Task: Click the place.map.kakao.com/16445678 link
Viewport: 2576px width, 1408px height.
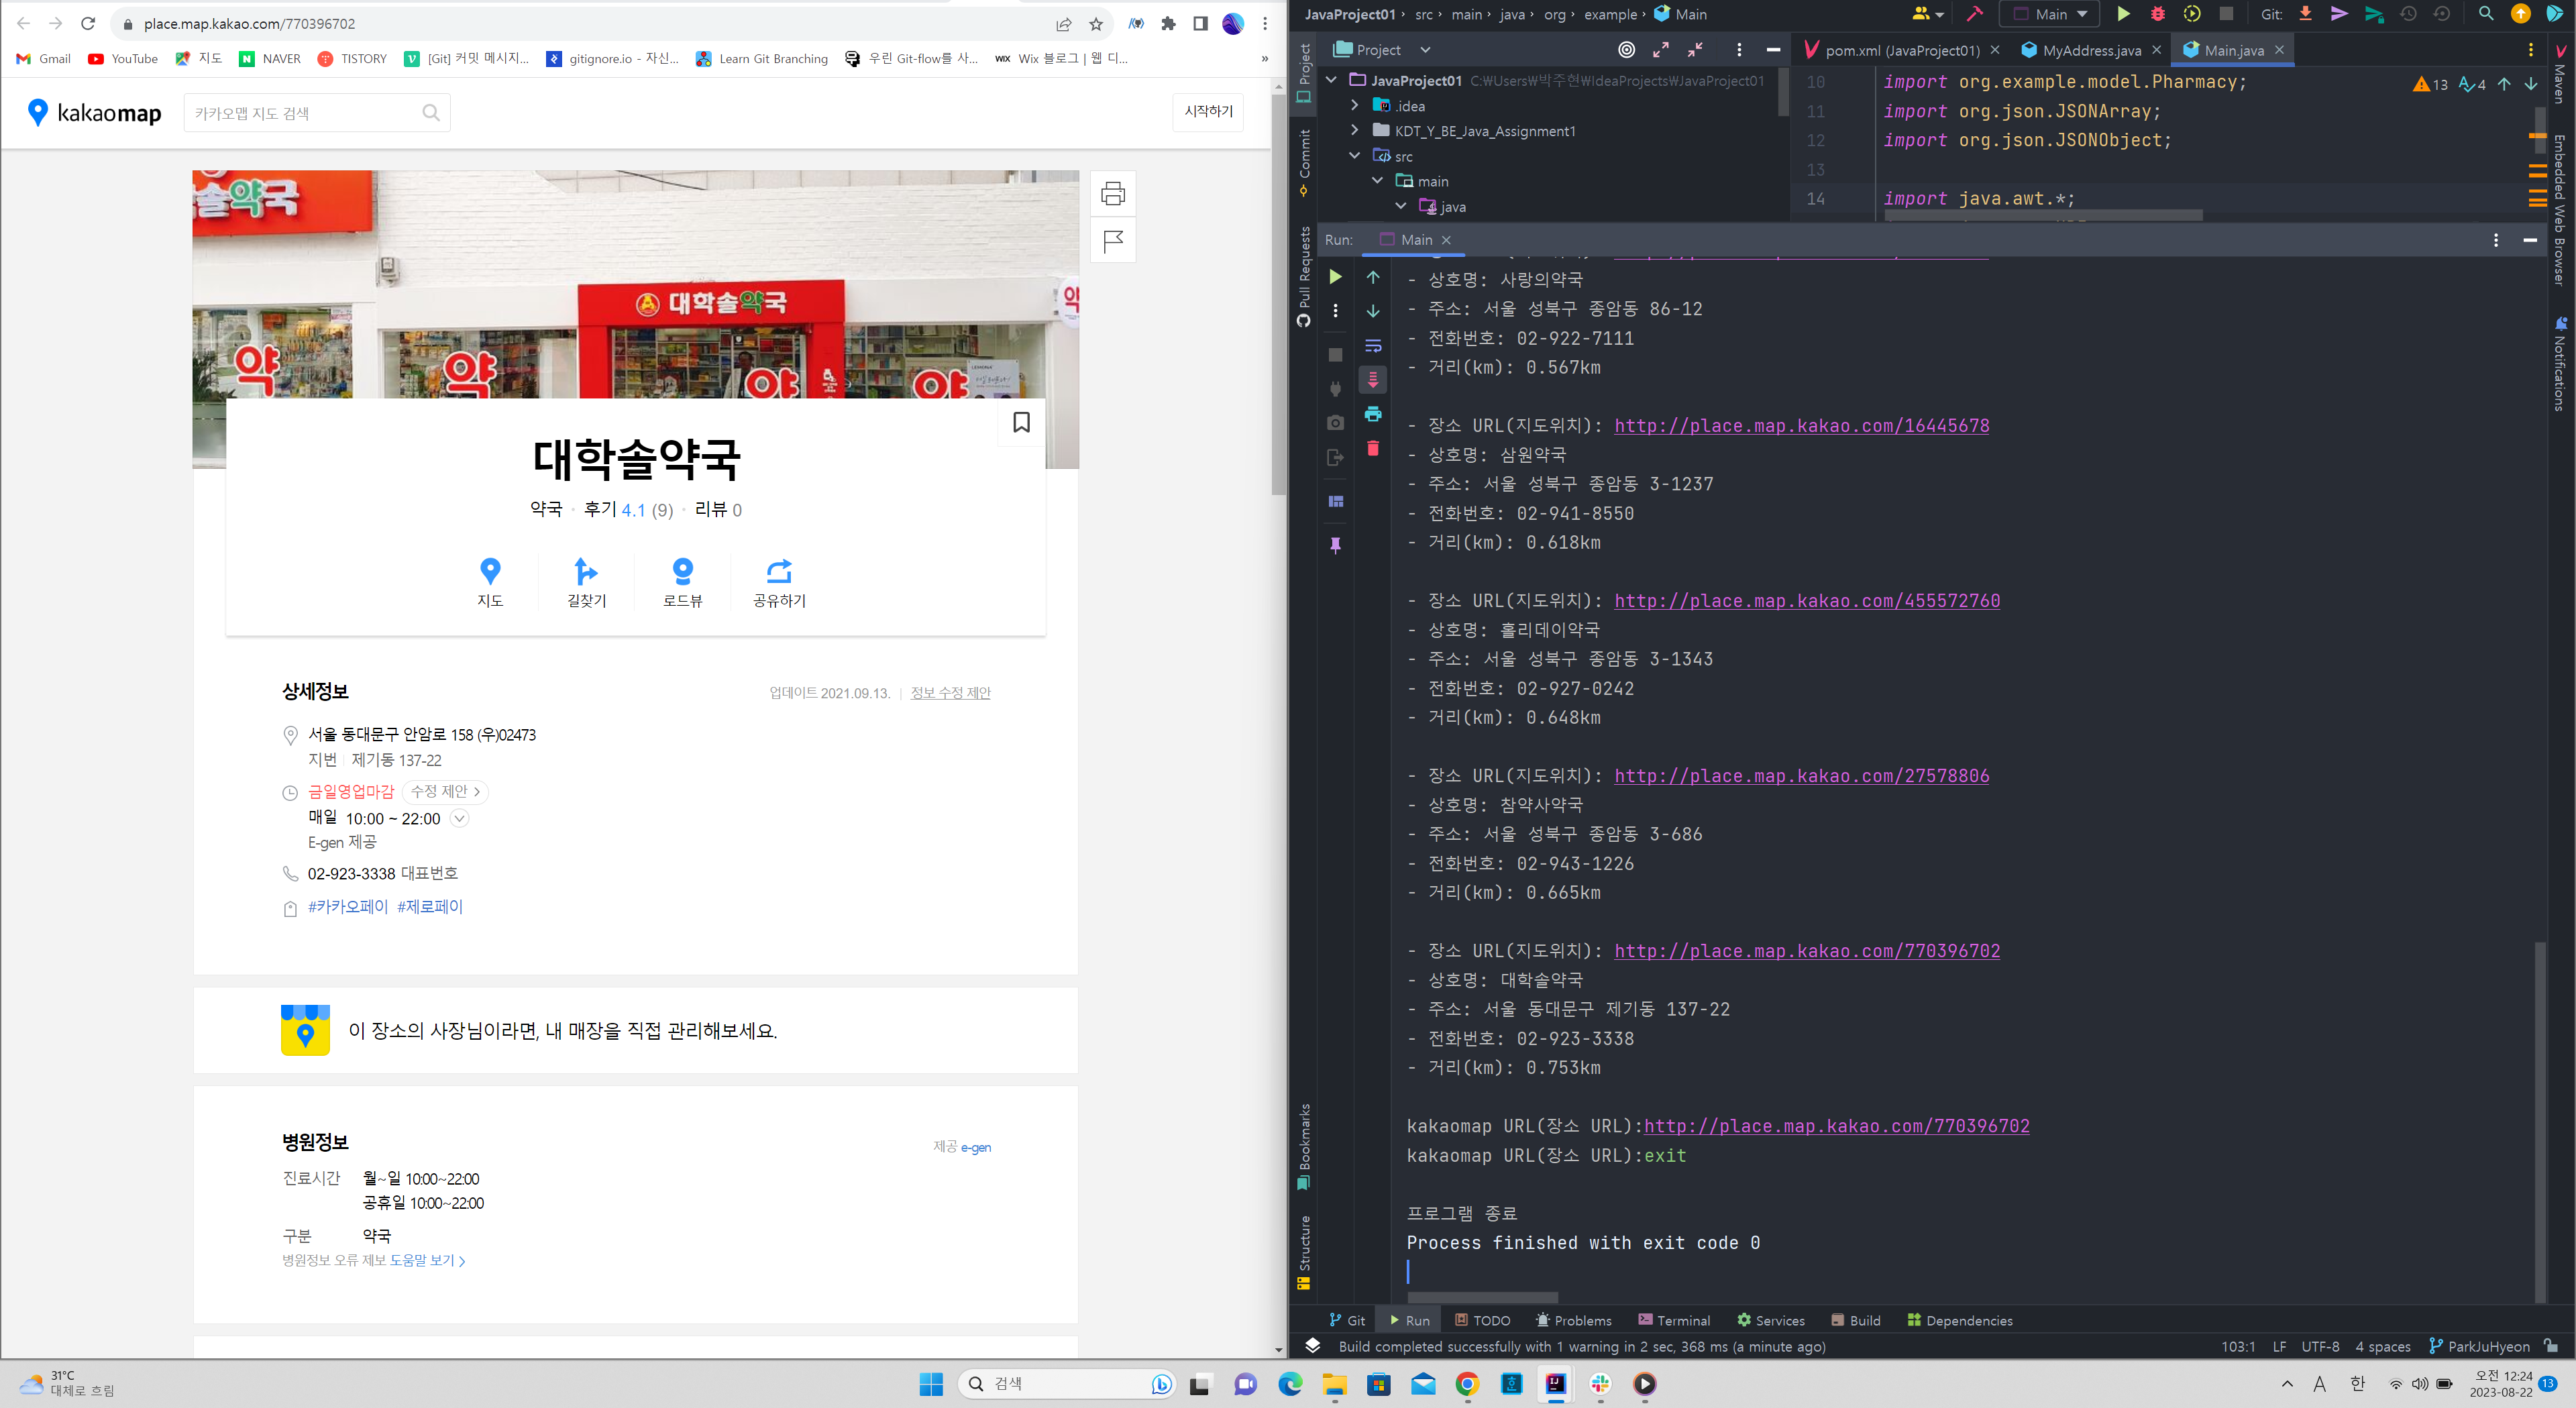Action: click(x=1801, y=426)
